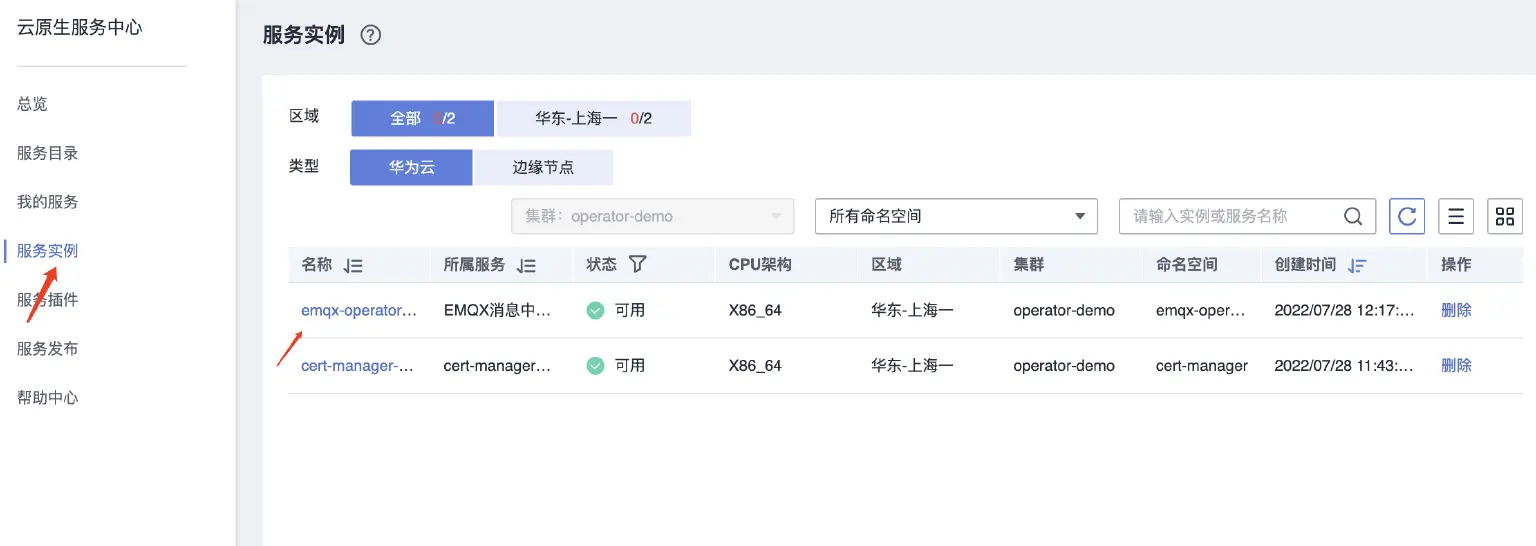Sort by 所属服务 column icon
This screenshot has width=1536, height=546.
(526, 266)
